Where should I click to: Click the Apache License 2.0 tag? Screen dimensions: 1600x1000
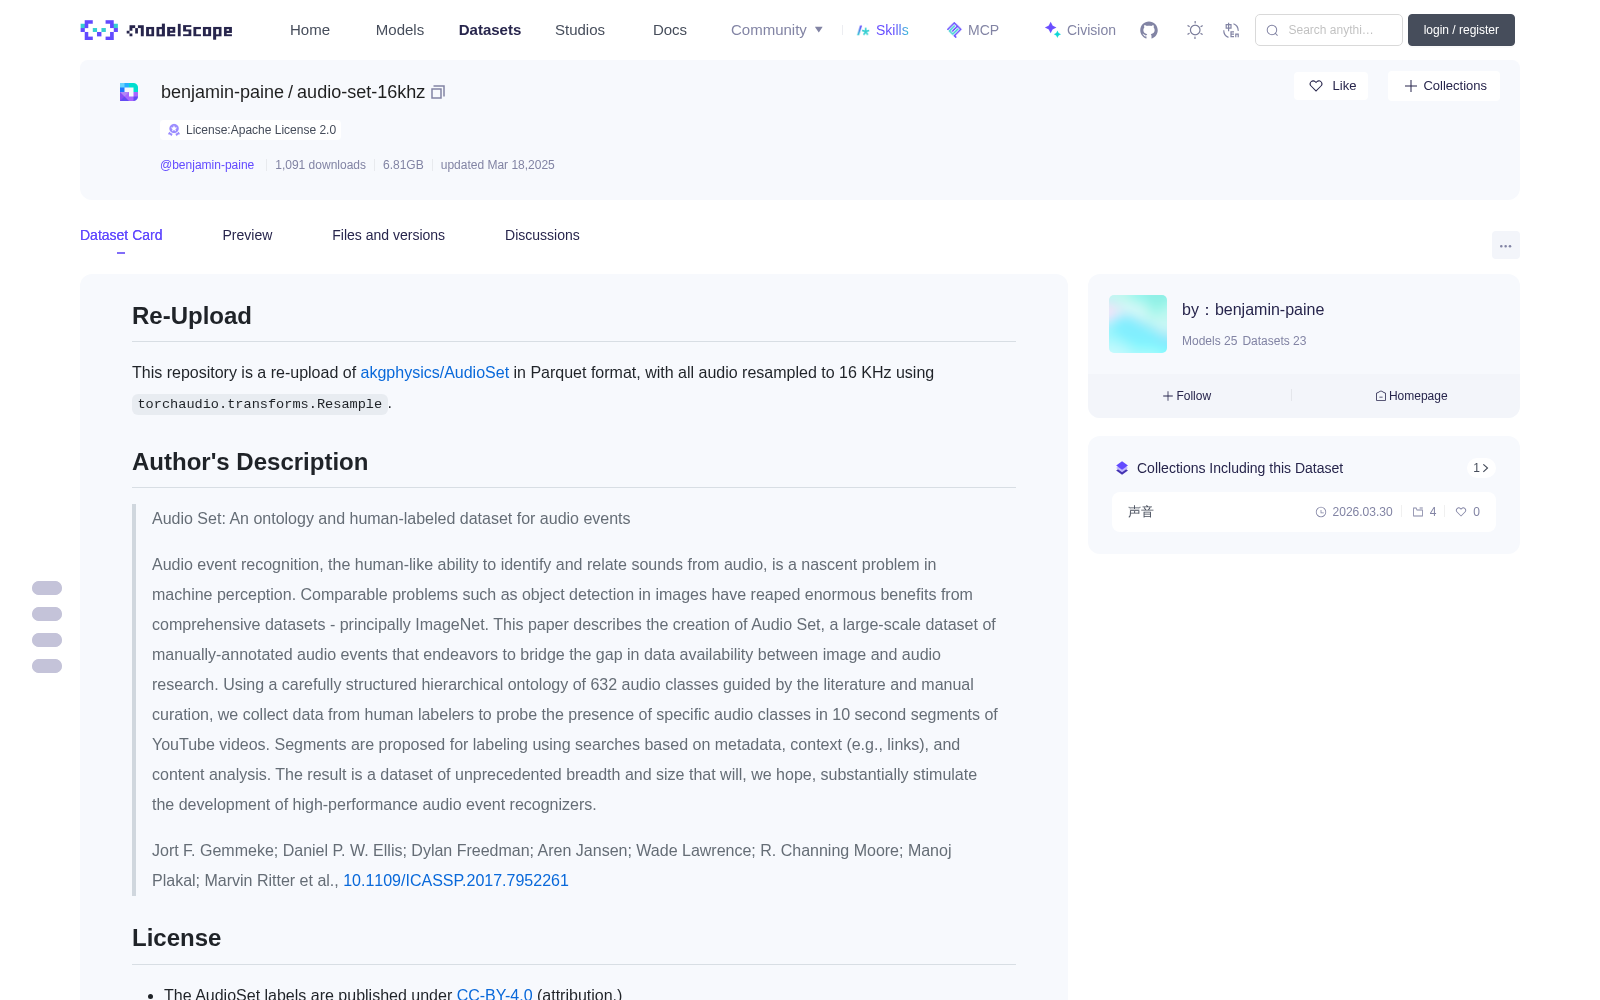coord(251,130)
